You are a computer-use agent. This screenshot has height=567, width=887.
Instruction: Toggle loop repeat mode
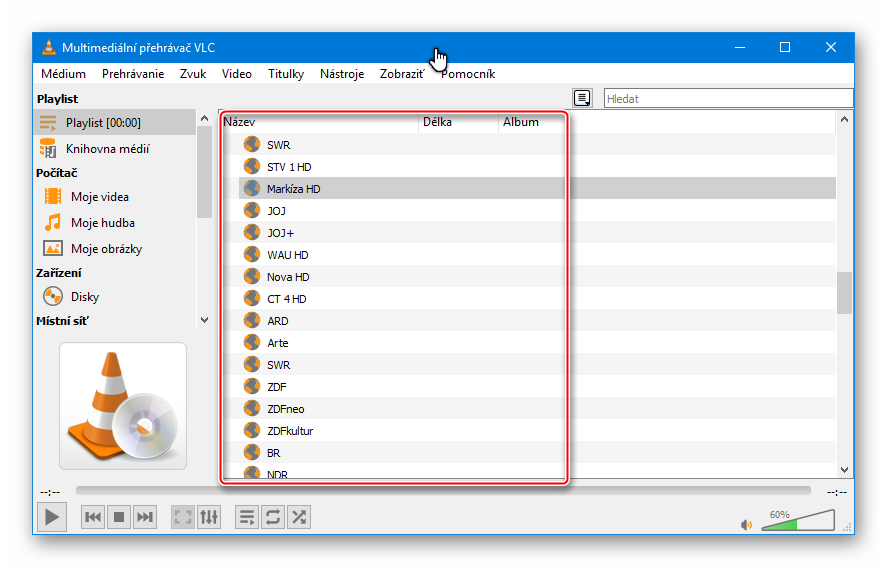coord(272,517)
